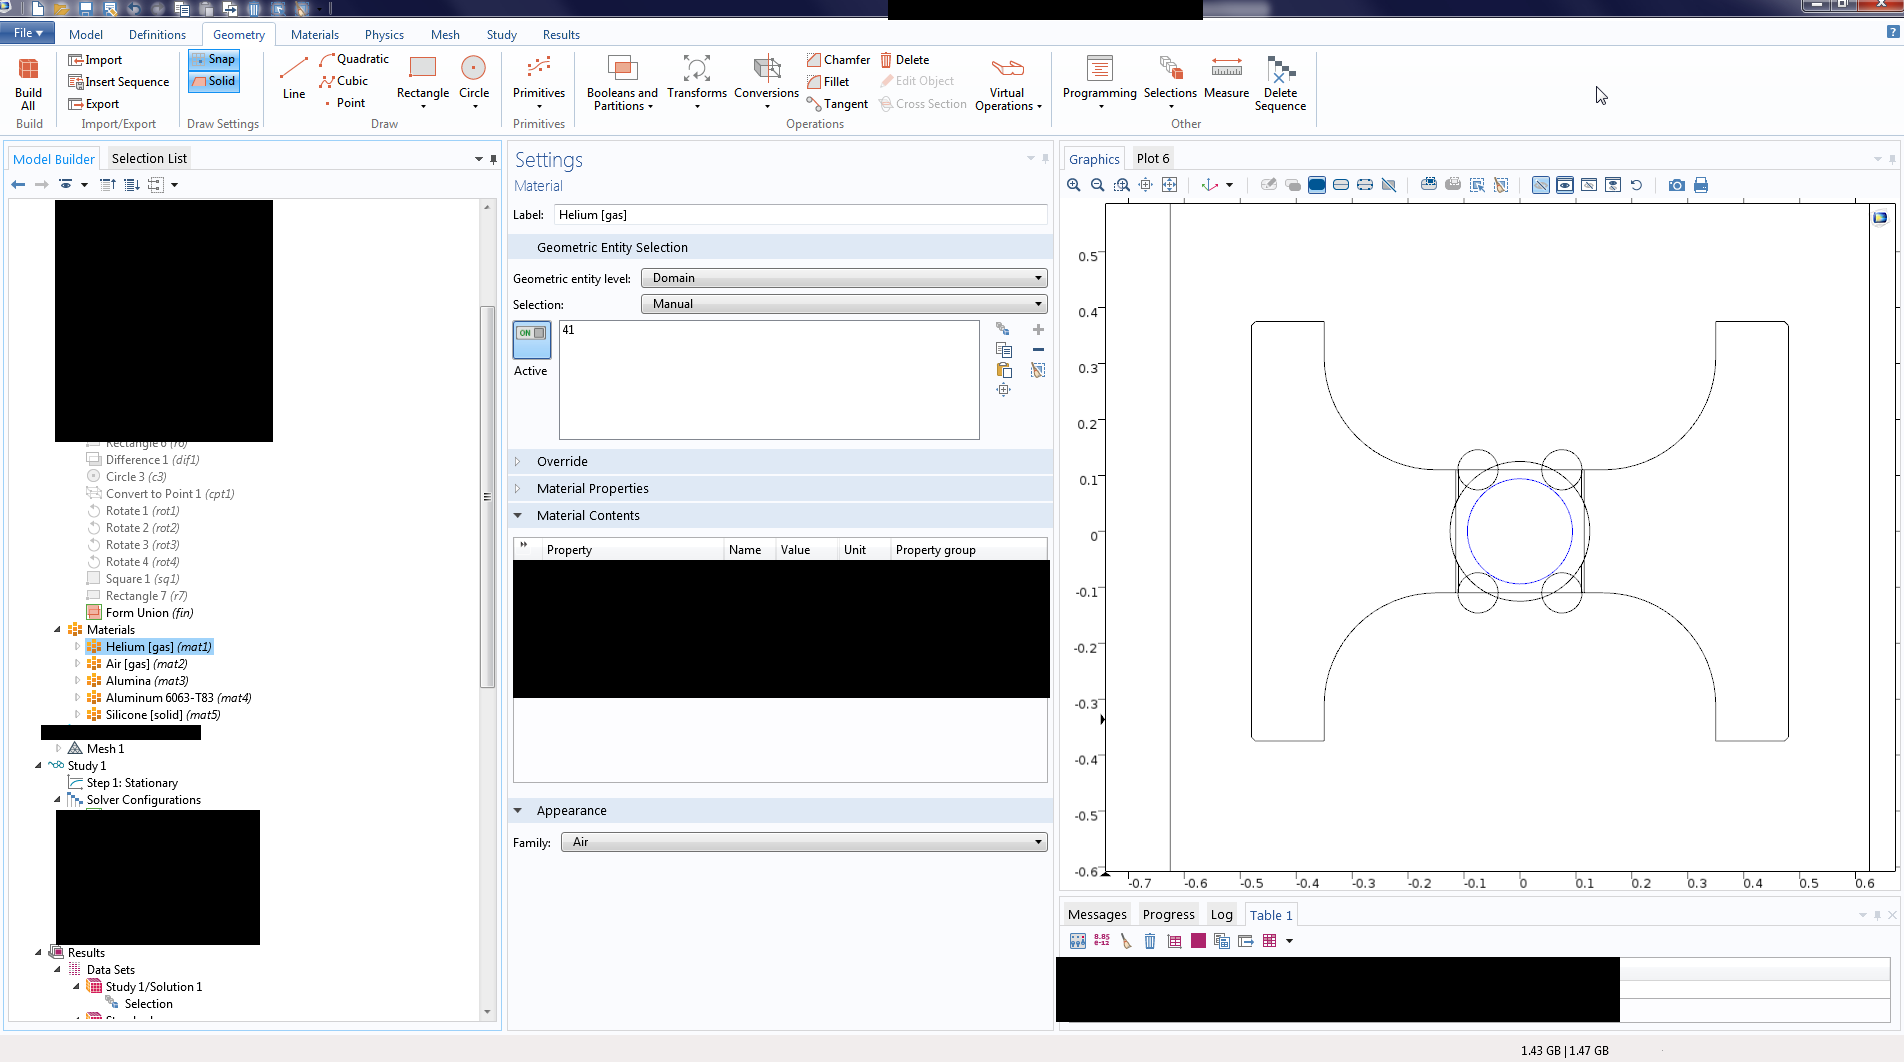Open the Geometric entity level dropdown
The image size is (1904, 1062).
point(844,278)
